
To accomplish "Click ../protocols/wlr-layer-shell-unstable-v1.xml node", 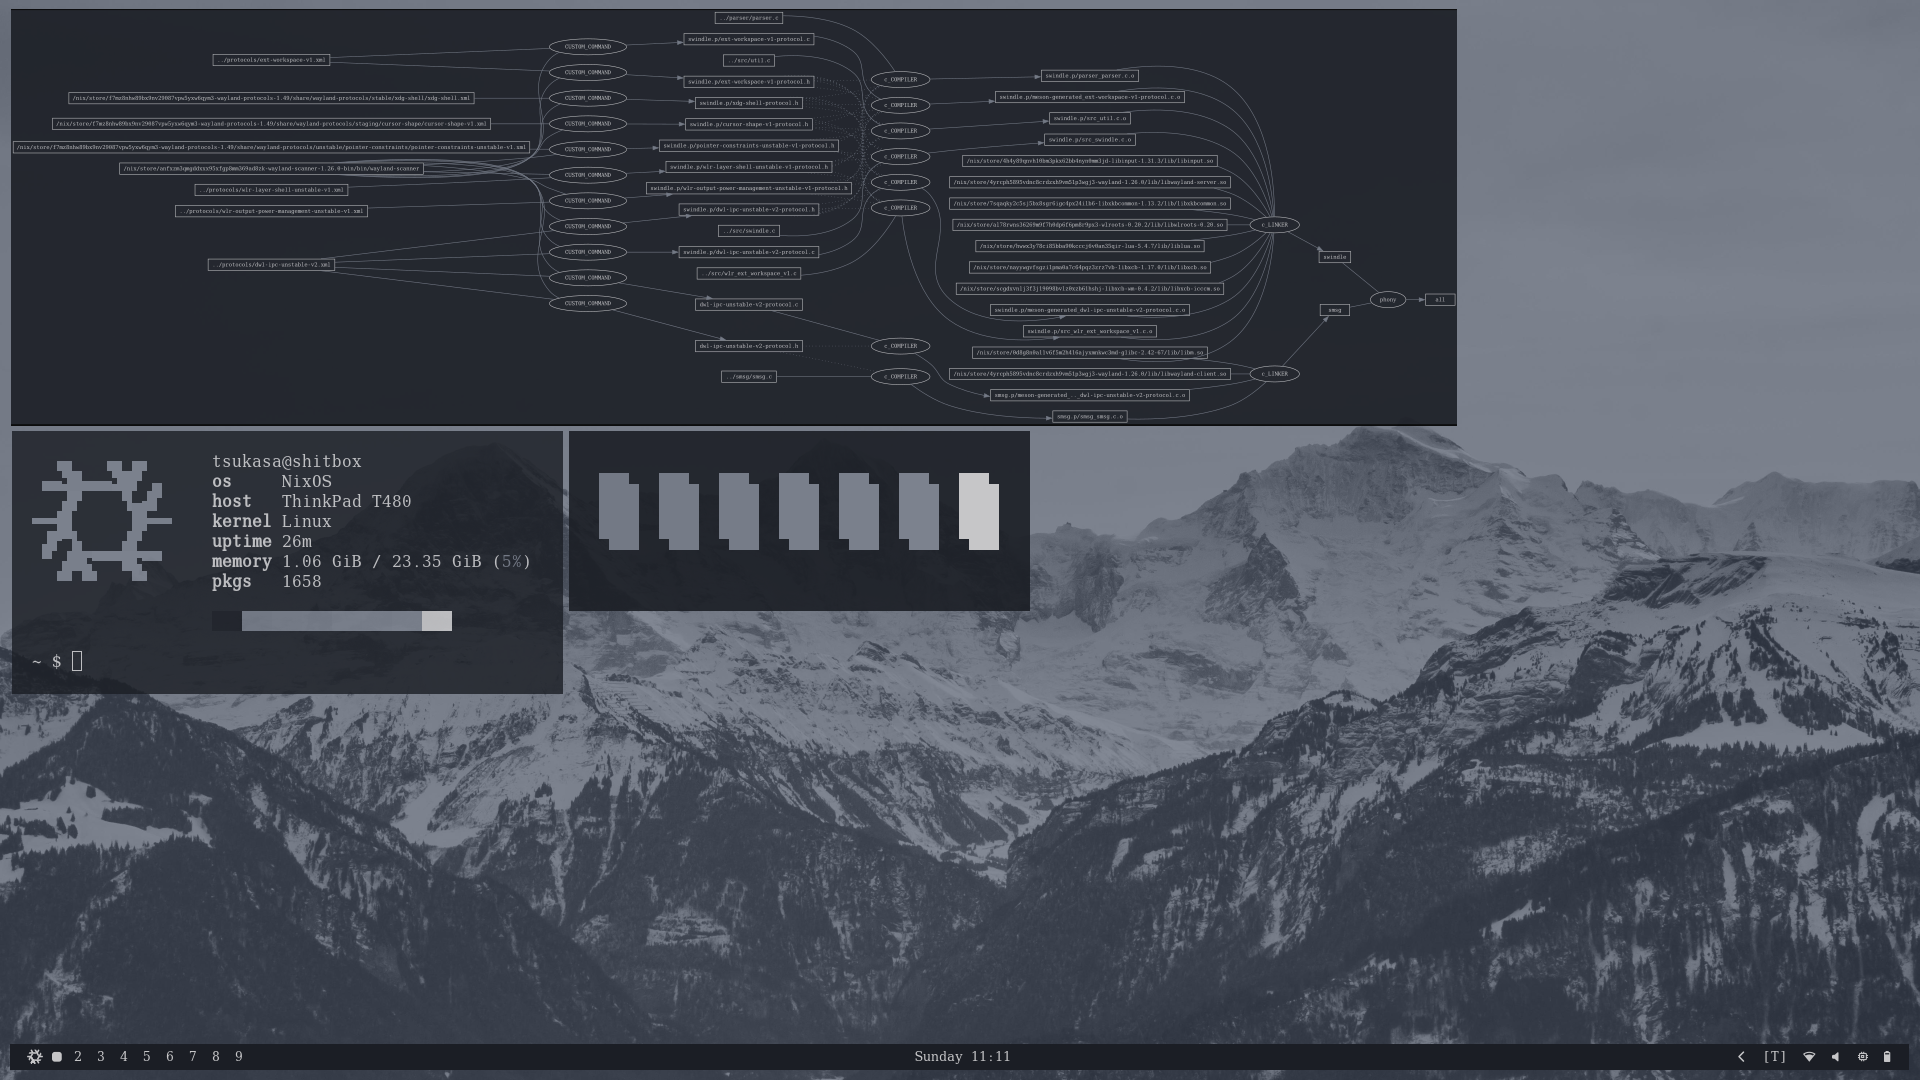I will tap(271, 190).
